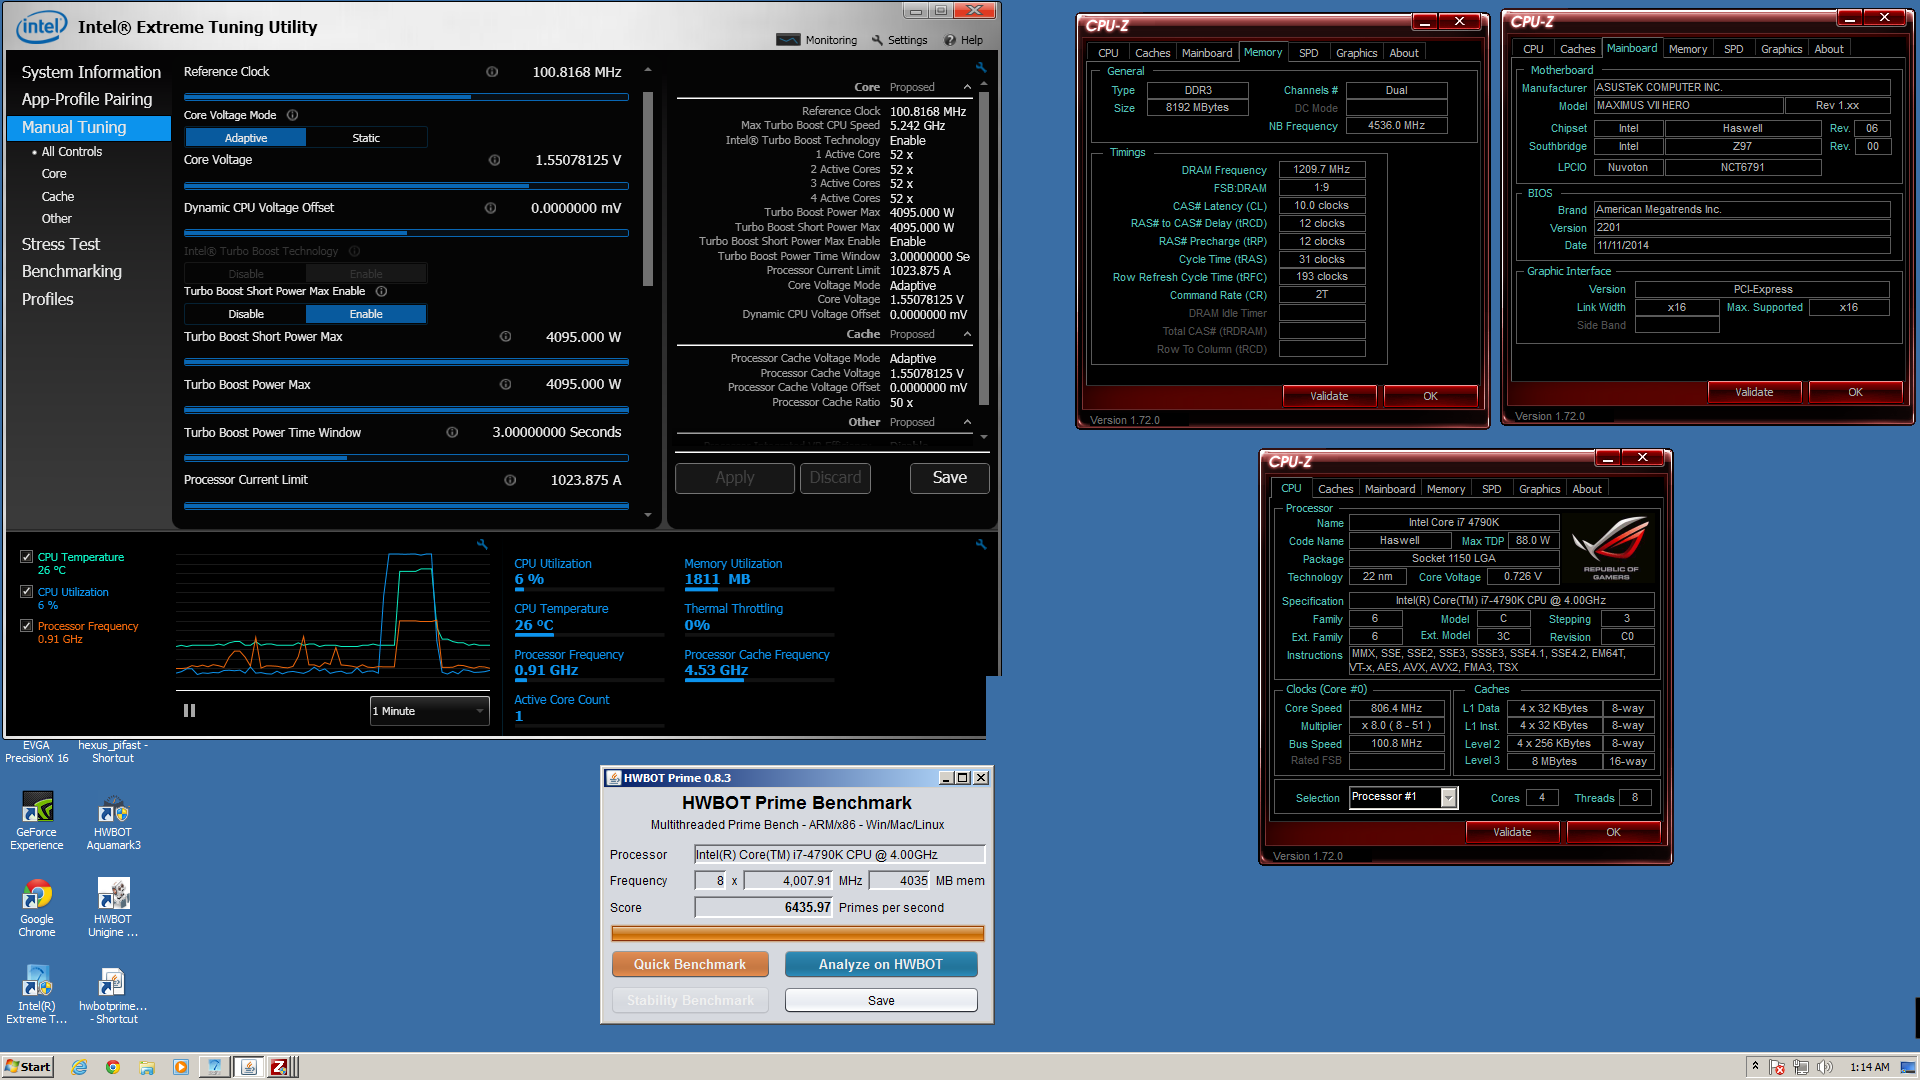The width and height of the screenshot is (1920, 1080).
Task: Click Save button in HWBOT Prime
Action: 881,1000
